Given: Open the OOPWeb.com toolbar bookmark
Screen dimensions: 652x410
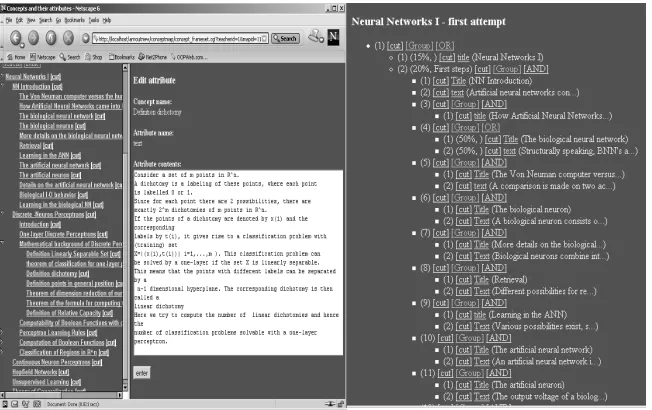Looking at the screenshot, I should click(x=190, y=57).
